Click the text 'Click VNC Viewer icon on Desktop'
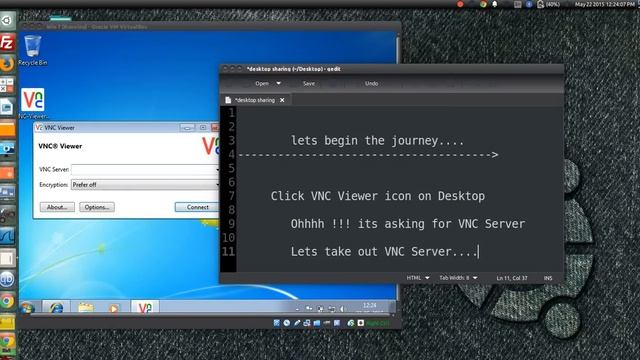 point(378,196)
